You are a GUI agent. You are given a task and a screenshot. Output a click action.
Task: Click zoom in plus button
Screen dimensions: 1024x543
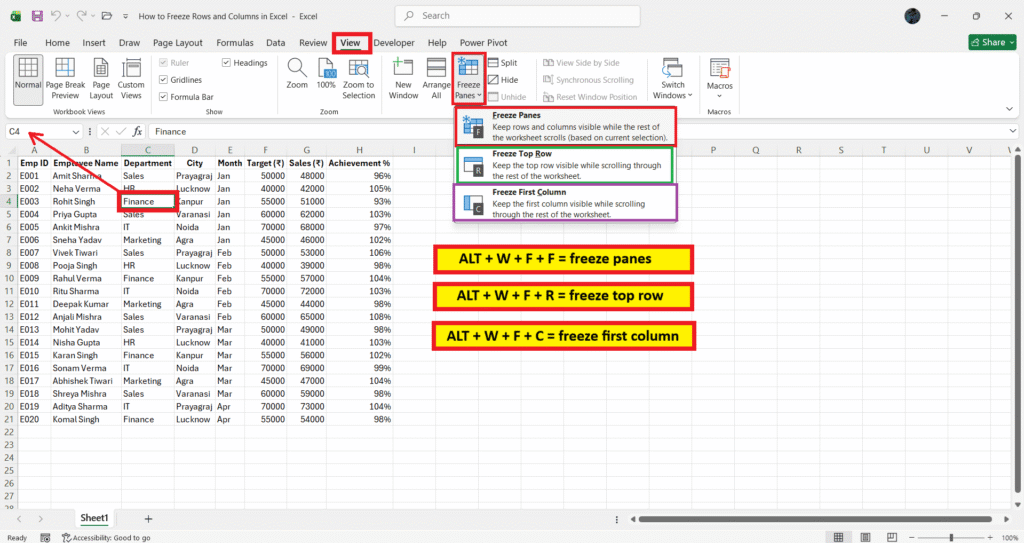click(991, 537)
